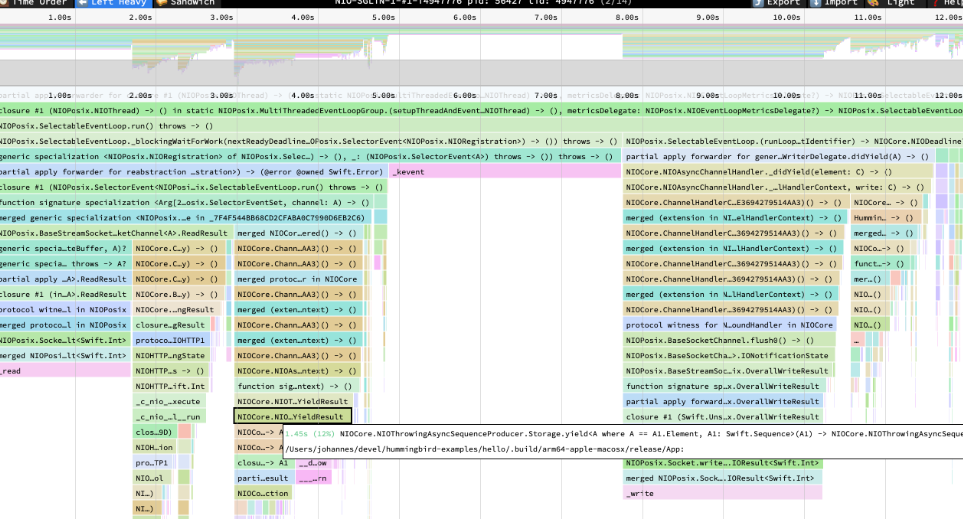Image resolution: width=963 pixels, height=520 pixels.
Task: Select the NIOHTTP…s -> () frame
Action: (x=171, y=371)
